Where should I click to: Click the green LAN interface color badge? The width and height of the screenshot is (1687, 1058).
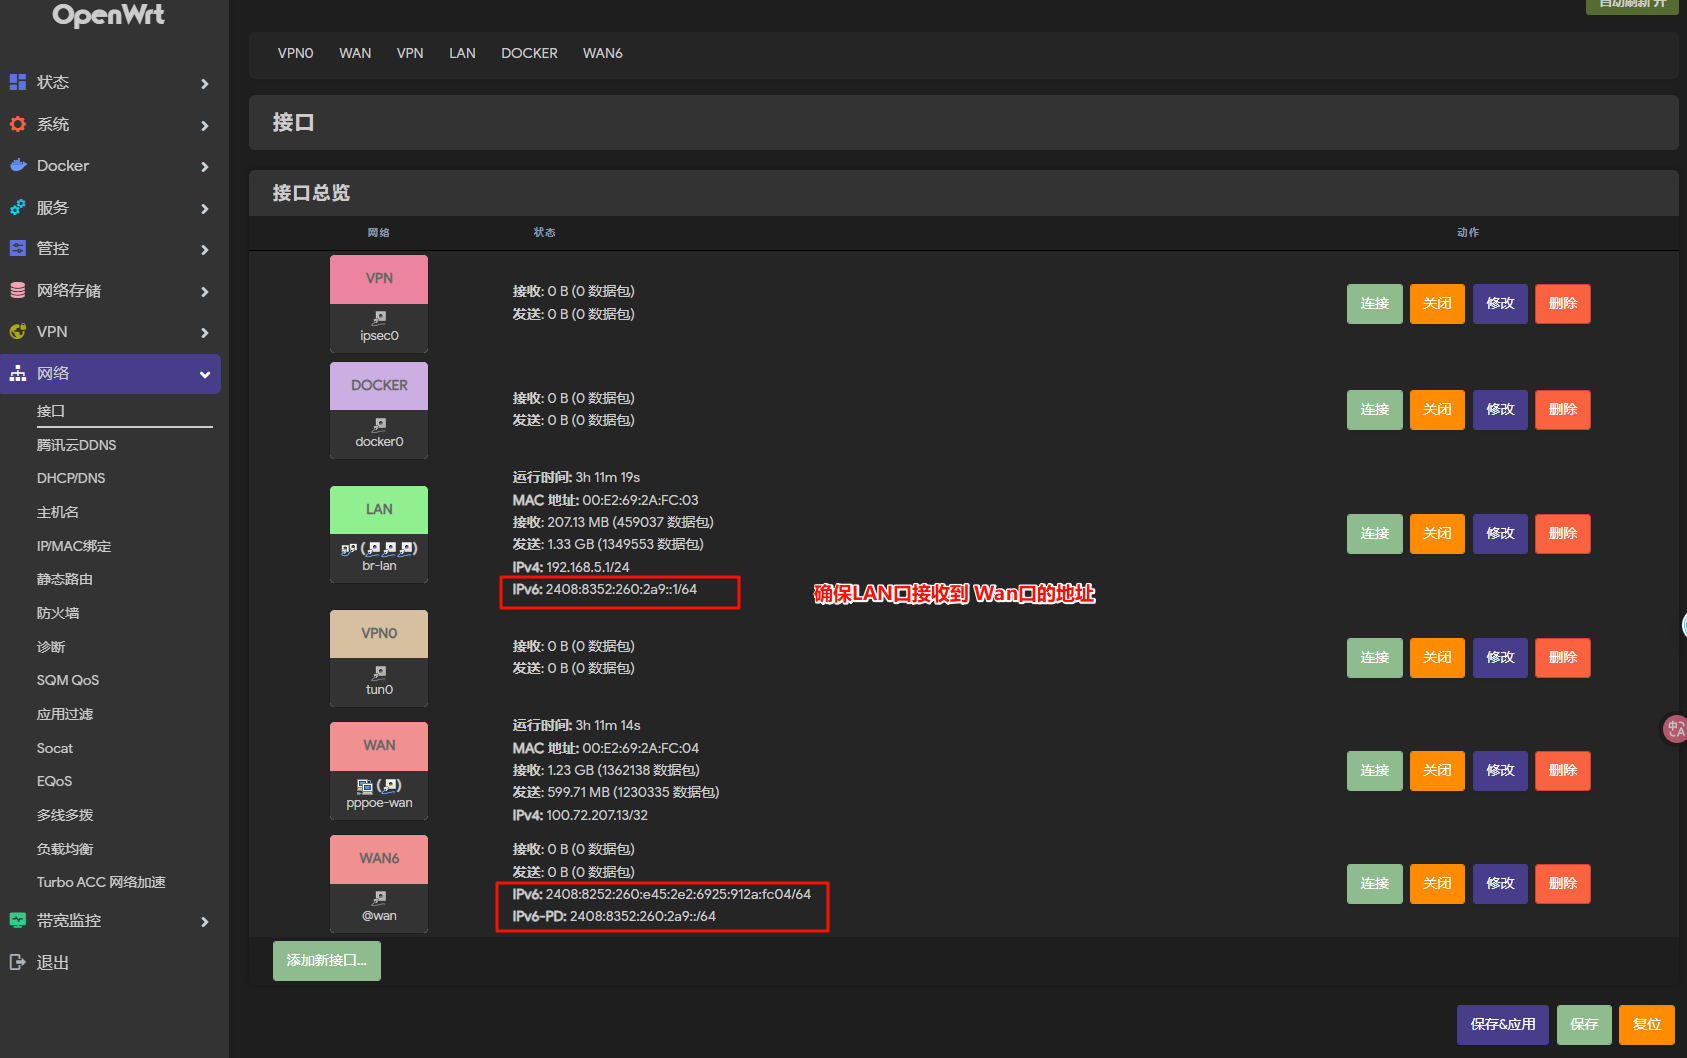[x=379, y=510]
